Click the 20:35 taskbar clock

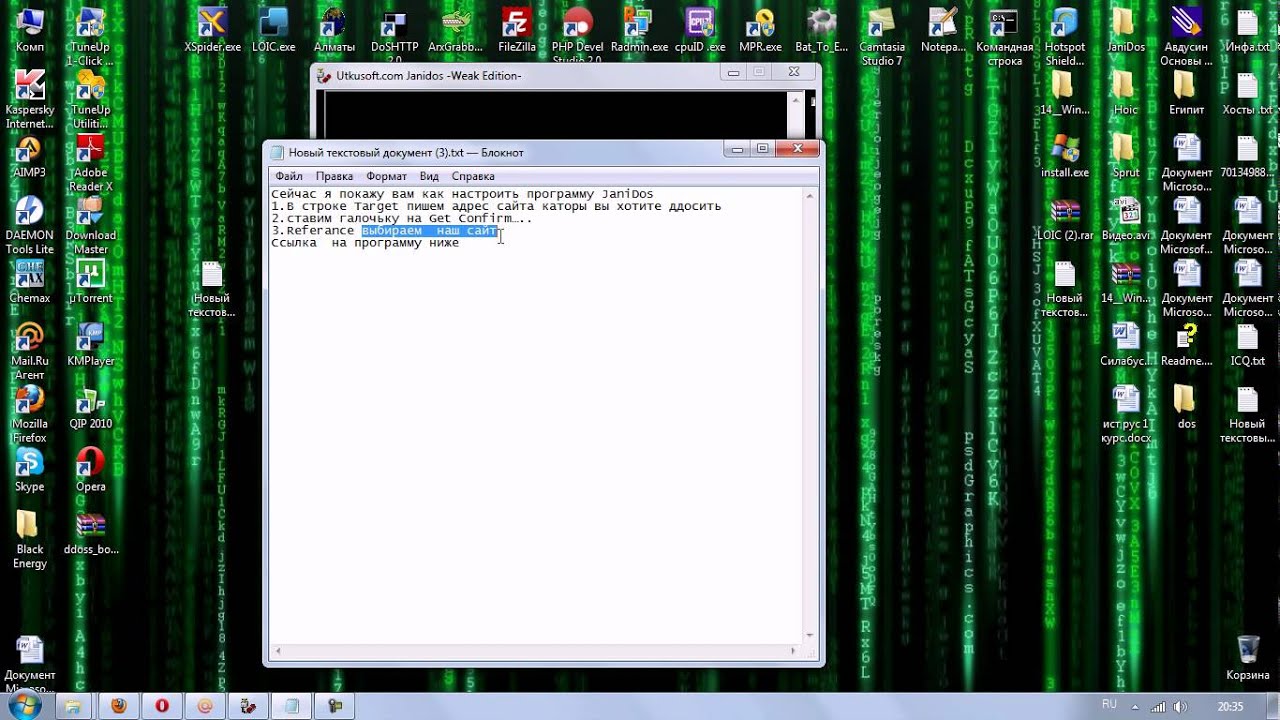[x=1230, y=706]
